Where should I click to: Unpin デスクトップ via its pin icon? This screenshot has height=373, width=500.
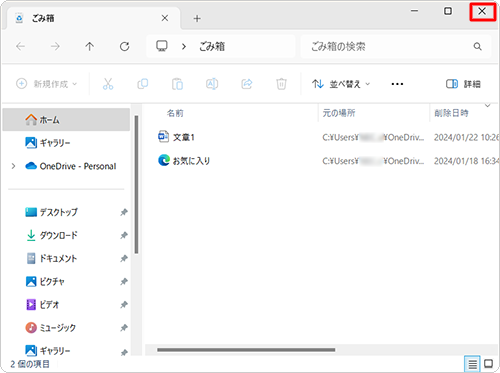[x=124, y=212]
